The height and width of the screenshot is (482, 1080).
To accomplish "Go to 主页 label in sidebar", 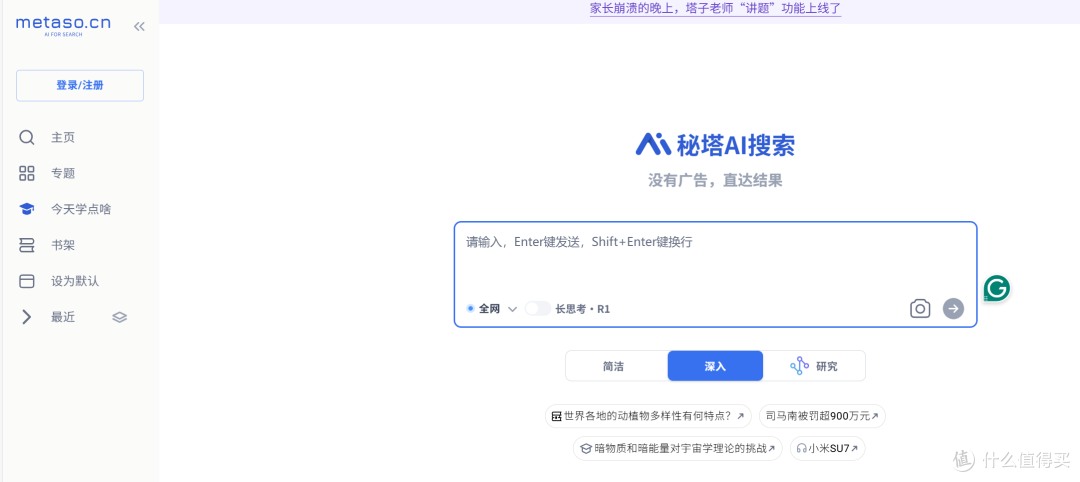I will coord(63,138).
